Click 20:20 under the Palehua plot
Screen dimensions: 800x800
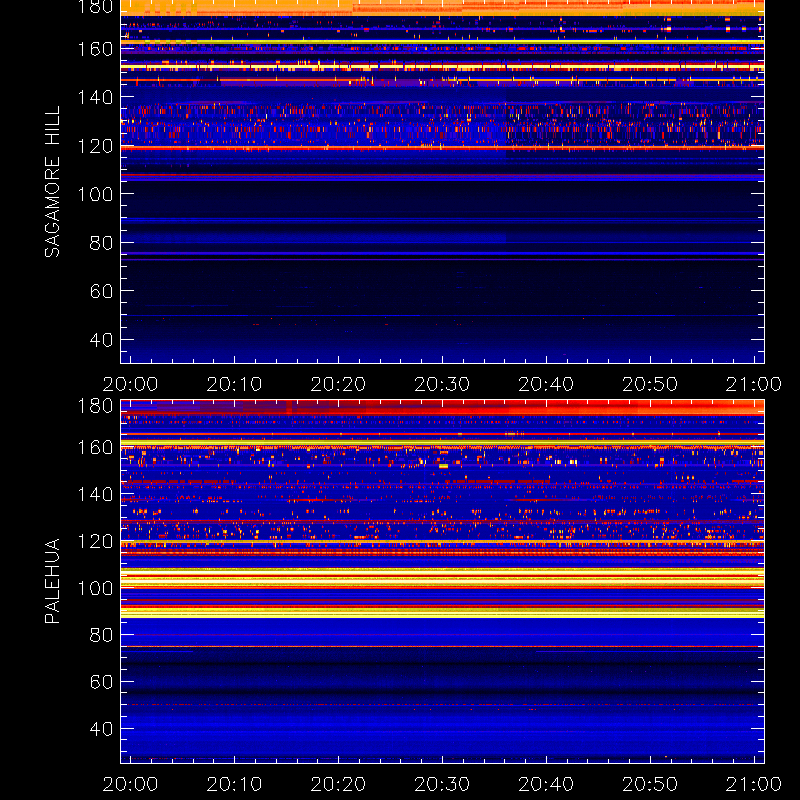tap(338, 784)
